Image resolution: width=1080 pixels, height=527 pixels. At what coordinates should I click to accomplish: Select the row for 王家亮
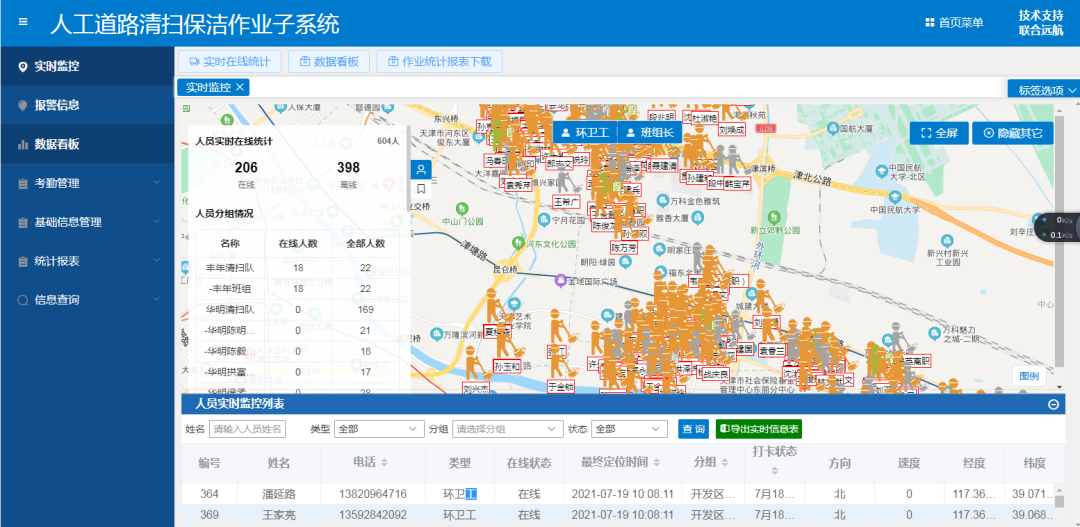pos(618,515)
